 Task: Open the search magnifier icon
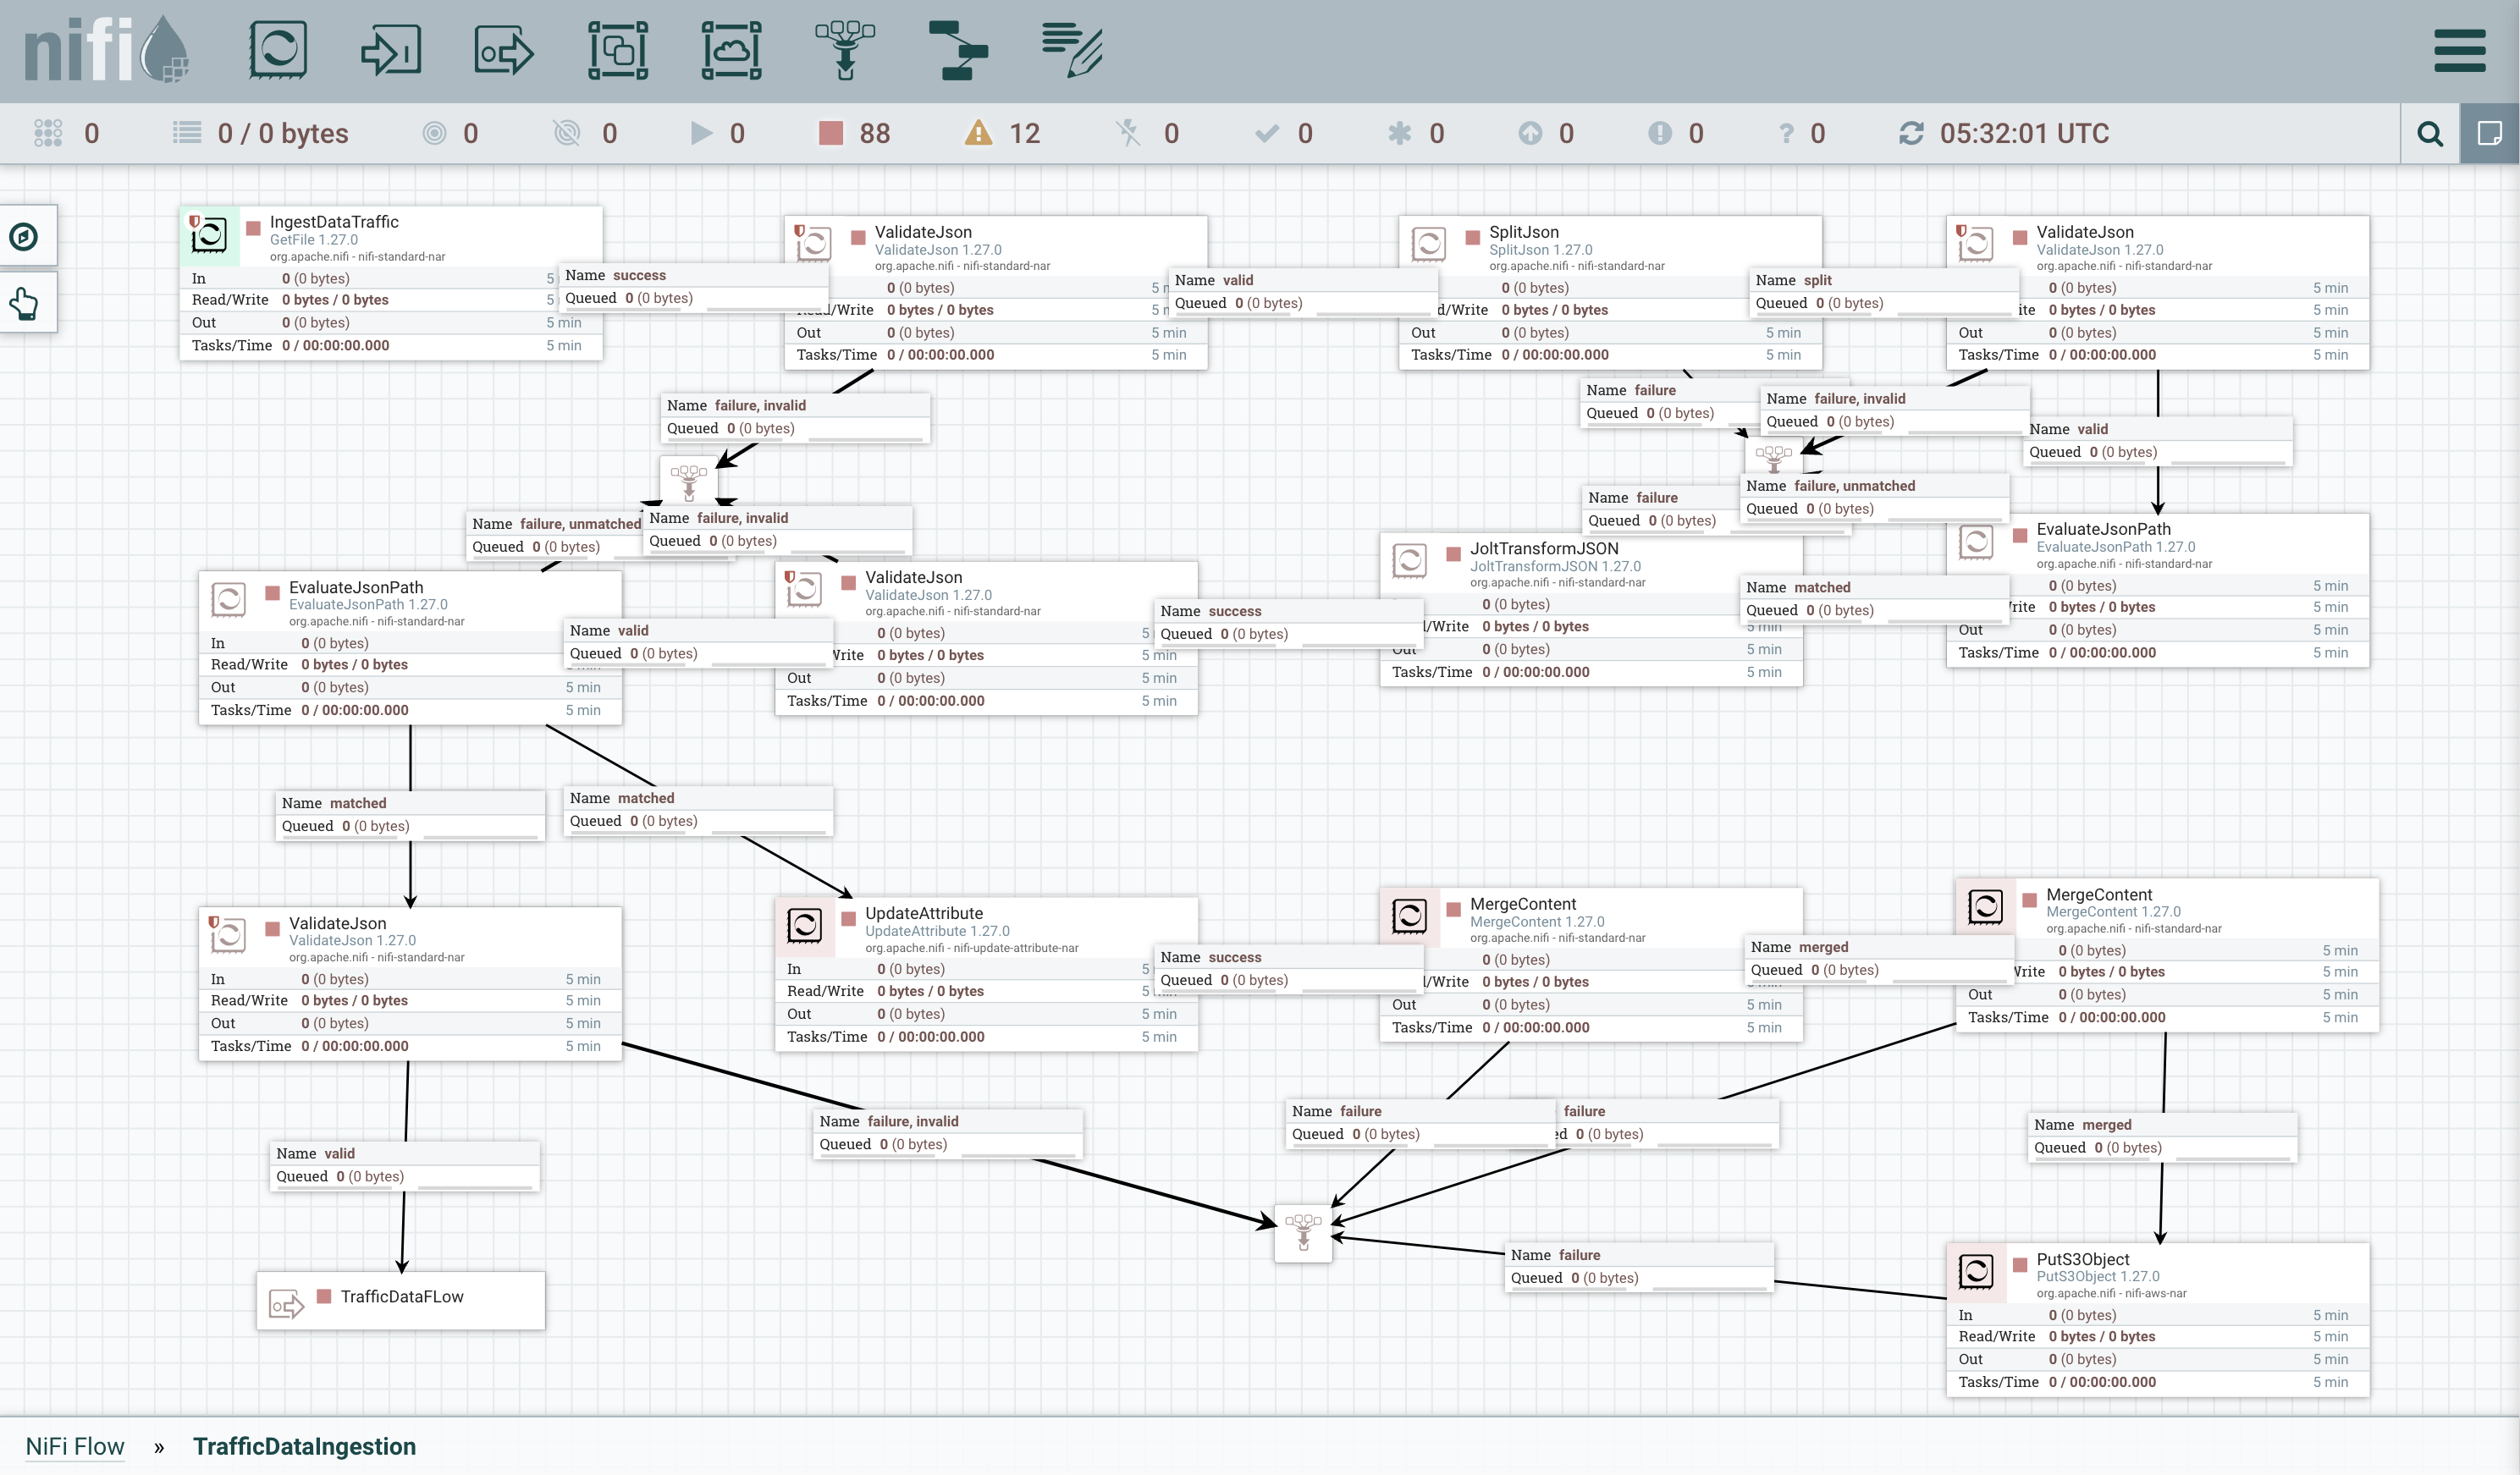[x=2430, y=133]
